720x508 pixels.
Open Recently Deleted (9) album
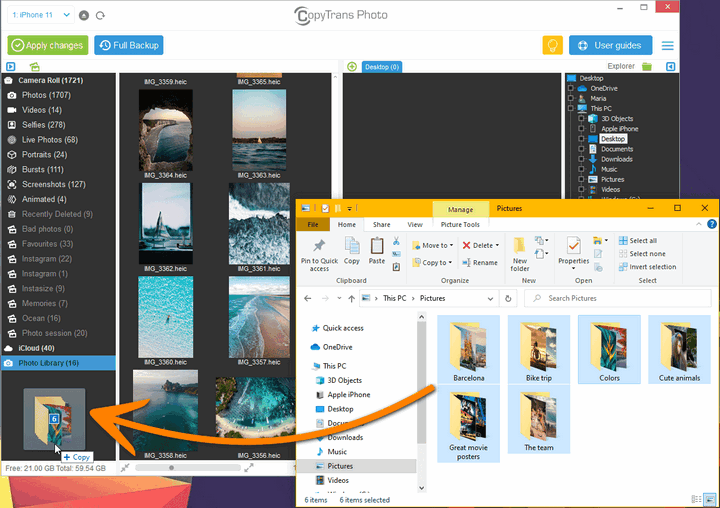click(x=57, y=214)
